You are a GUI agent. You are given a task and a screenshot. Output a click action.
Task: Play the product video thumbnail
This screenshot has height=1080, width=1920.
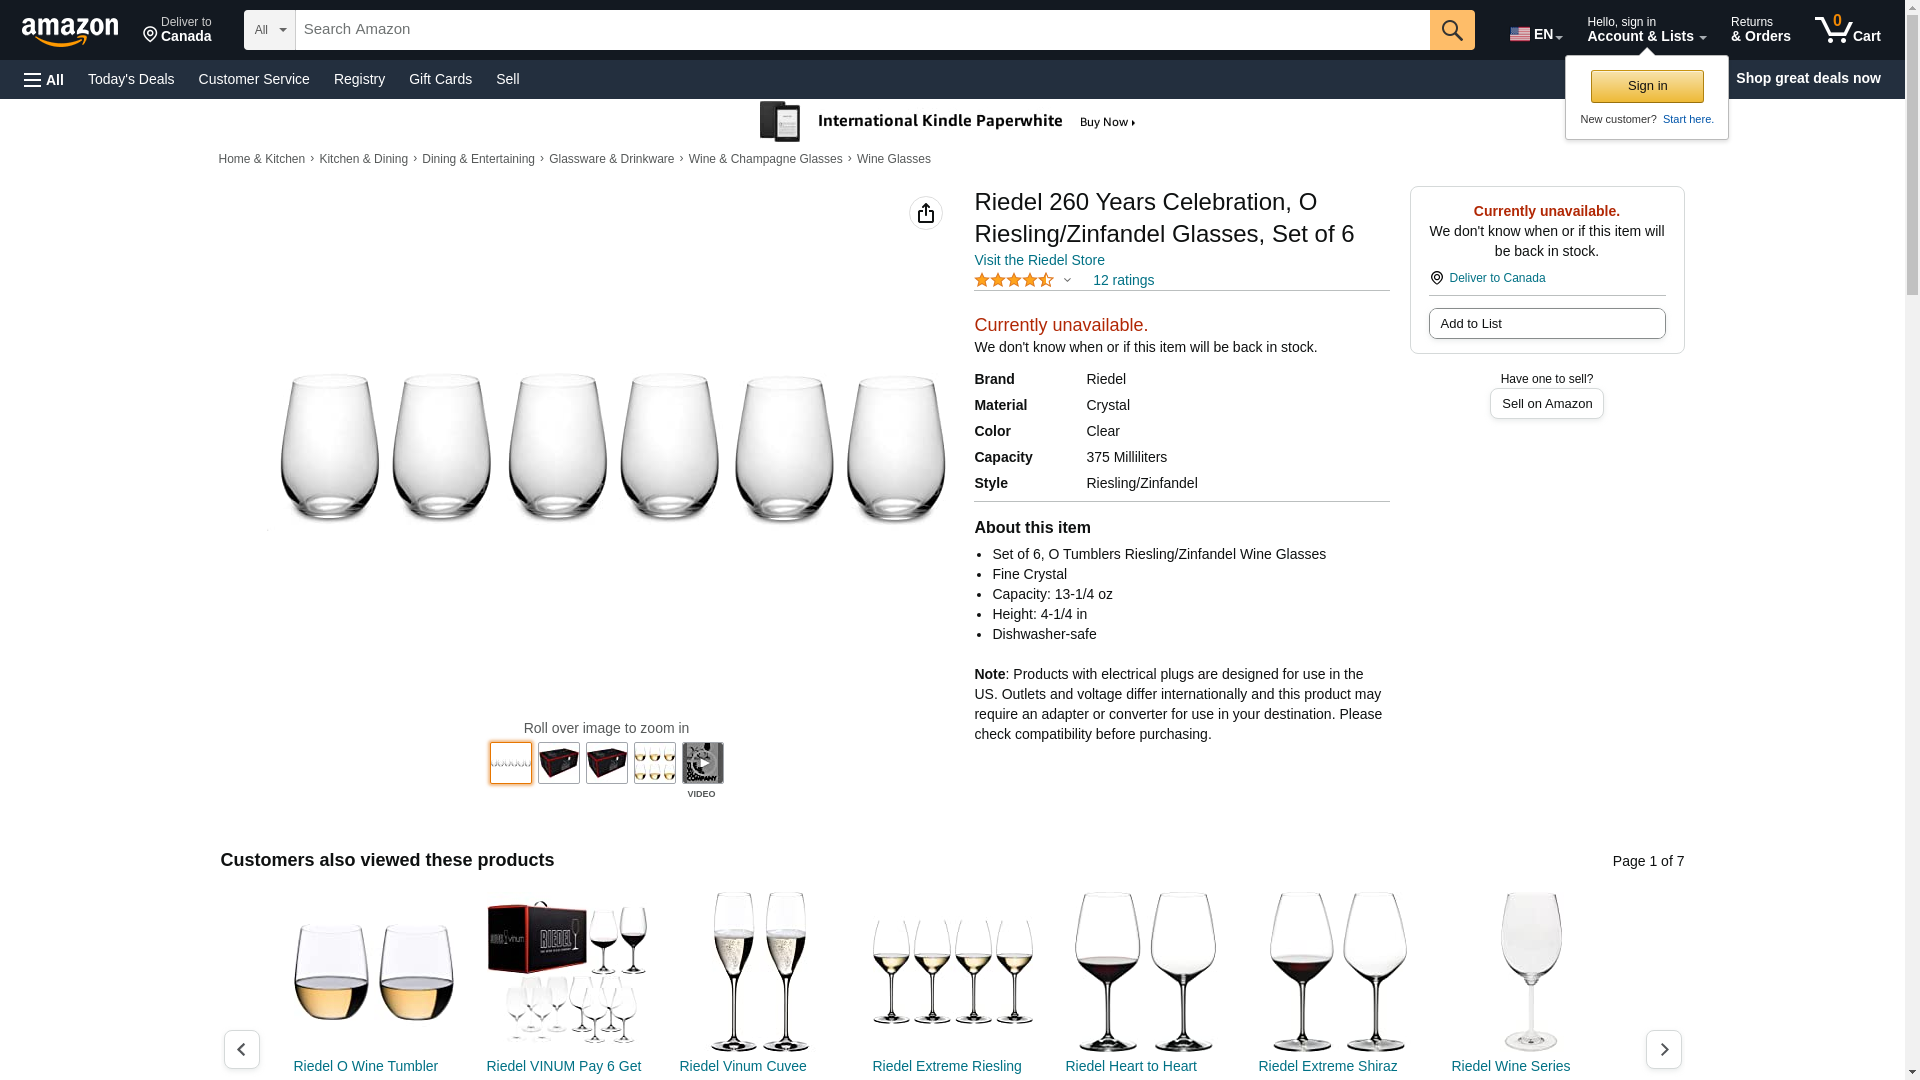[x=702, y=763]
